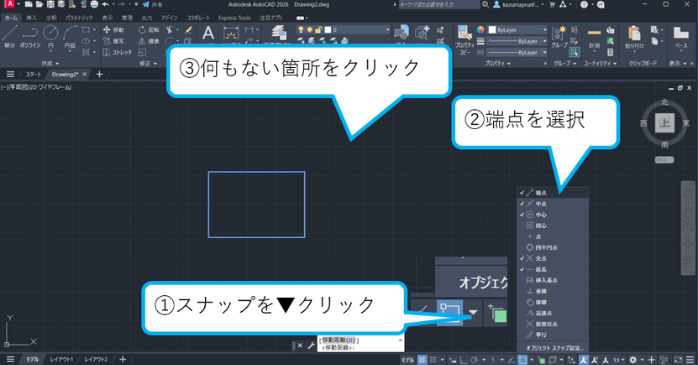Select the 四半円点 quadrant snap menu item
Image resolution: width=698 pixels, height=365 pixels.
click(552, 247)
